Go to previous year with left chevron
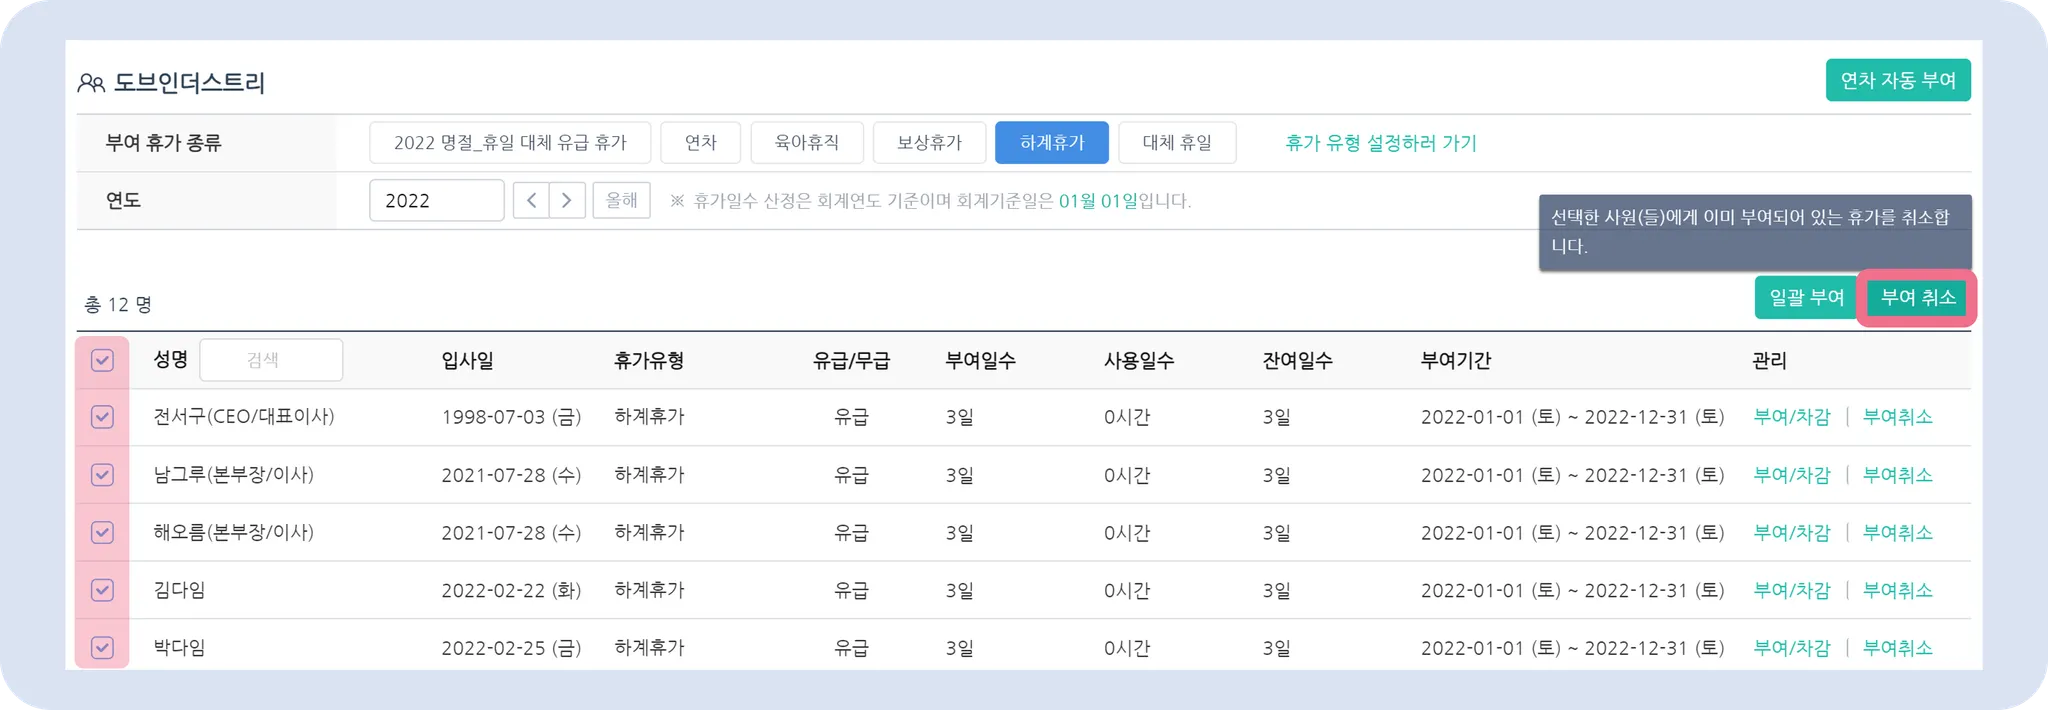The width and height of the screenshot is (2048, 710). (x=531, y=200)
